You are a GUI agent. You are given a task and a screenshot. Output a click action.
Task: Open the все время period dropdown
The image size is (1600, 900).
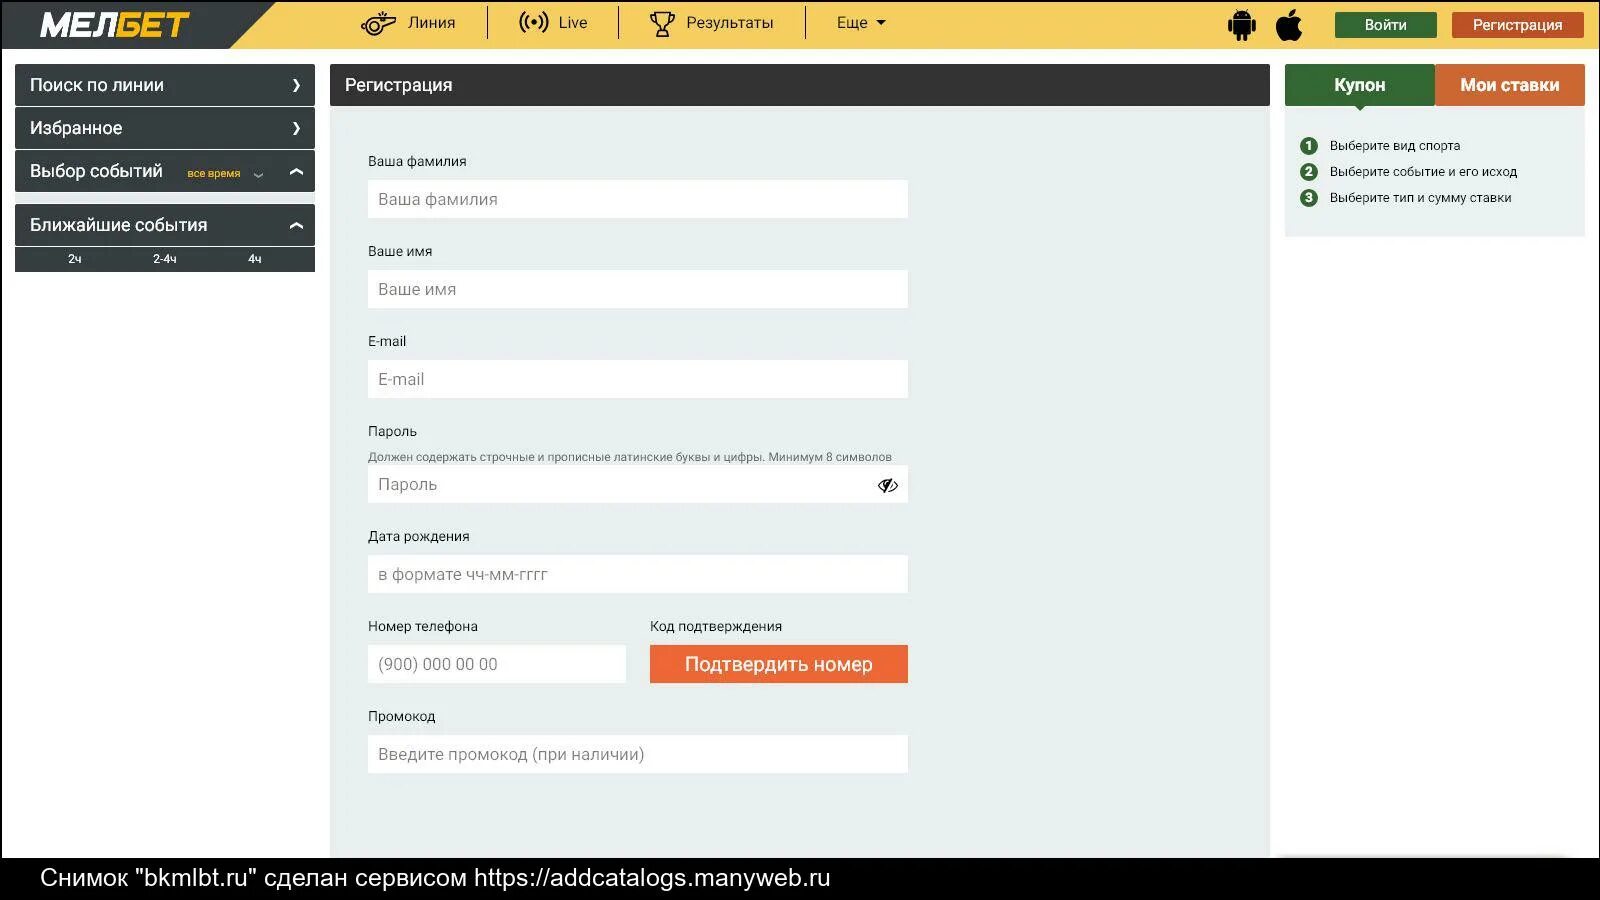(x=225, y=173)
